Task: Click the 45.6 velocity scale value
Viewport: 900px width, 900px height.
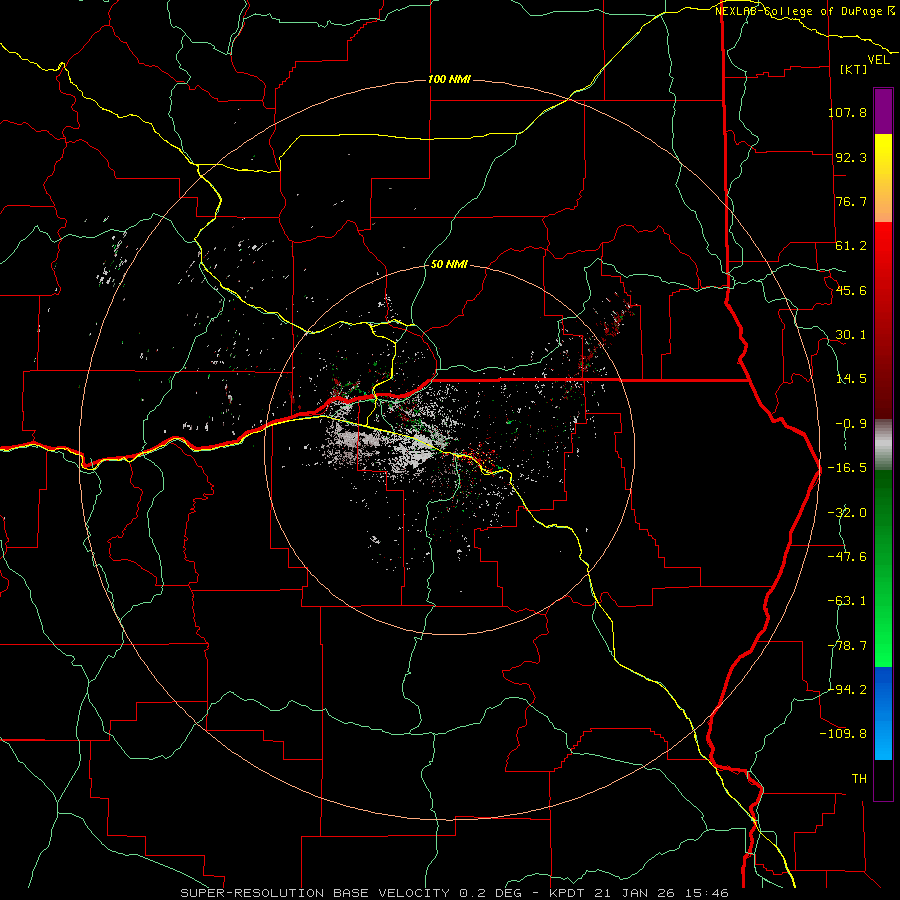Action: (851, 290)
